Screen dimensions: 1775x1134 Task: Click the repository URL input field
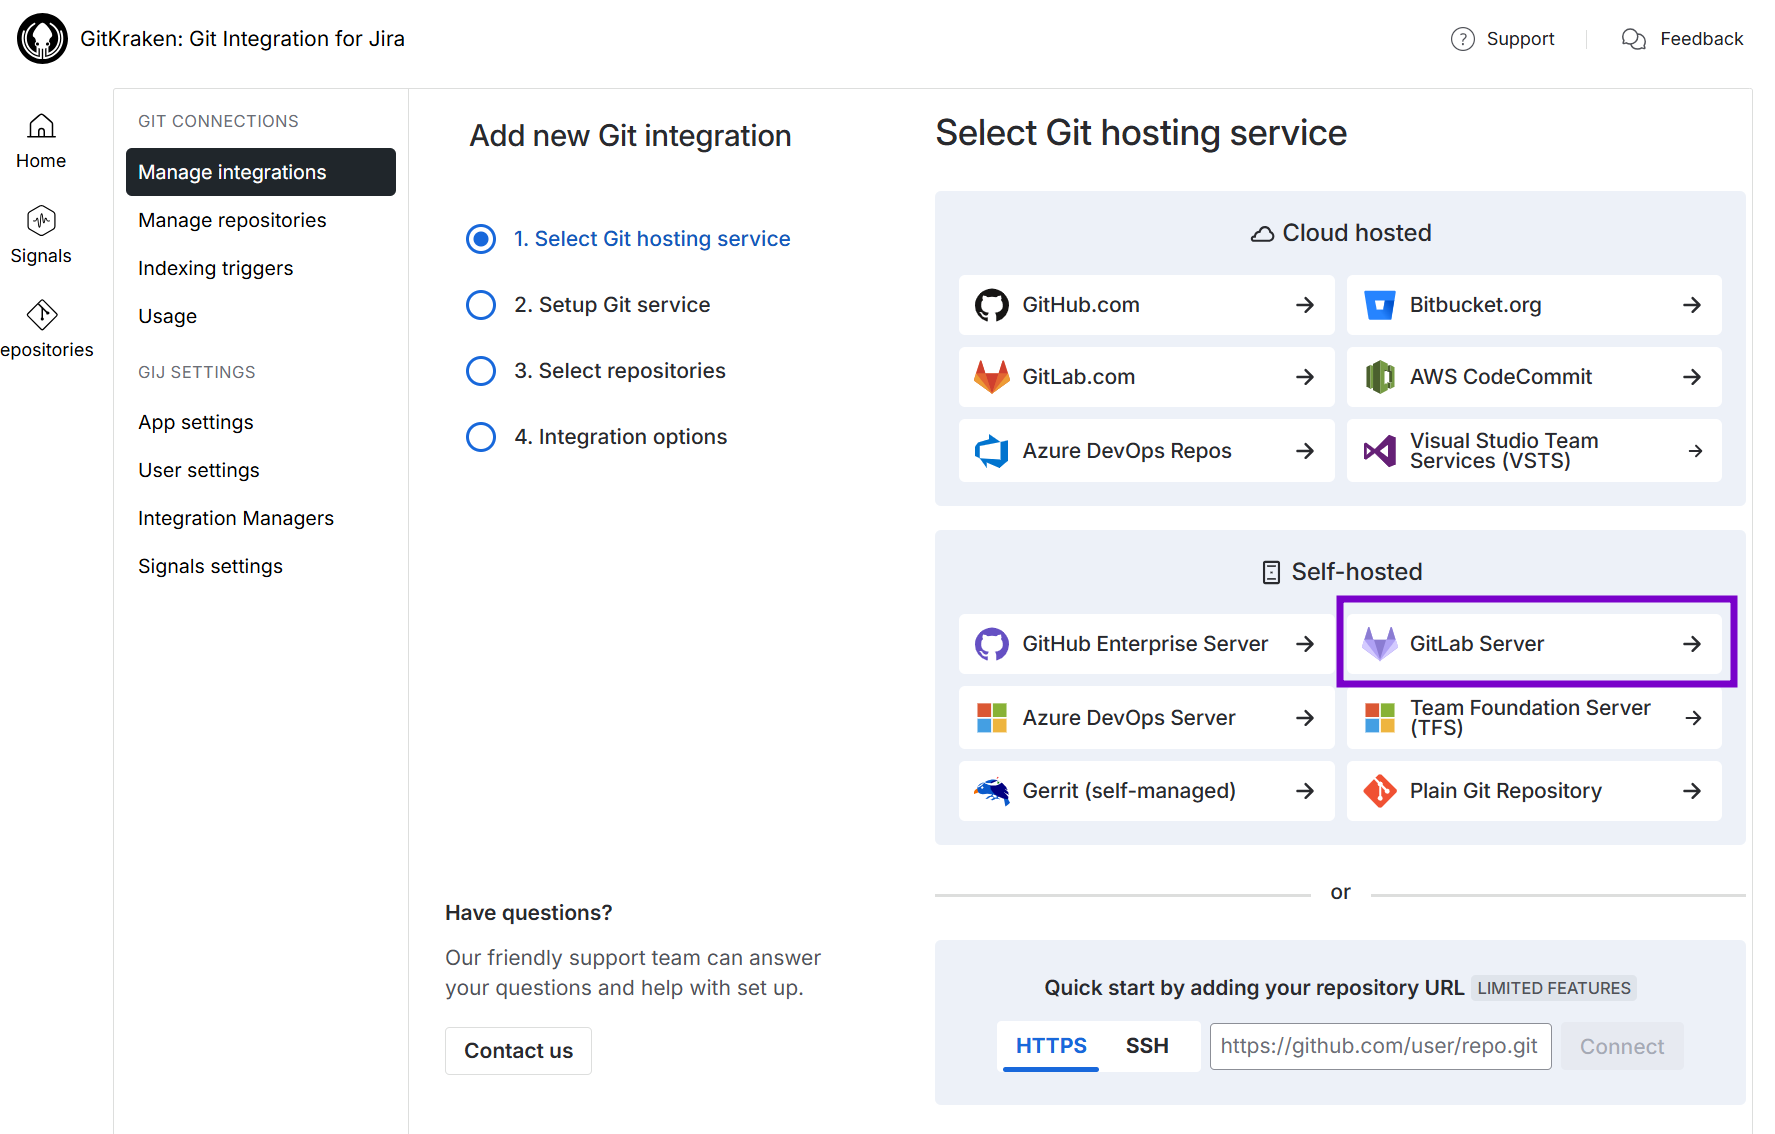[1379, 1046]
